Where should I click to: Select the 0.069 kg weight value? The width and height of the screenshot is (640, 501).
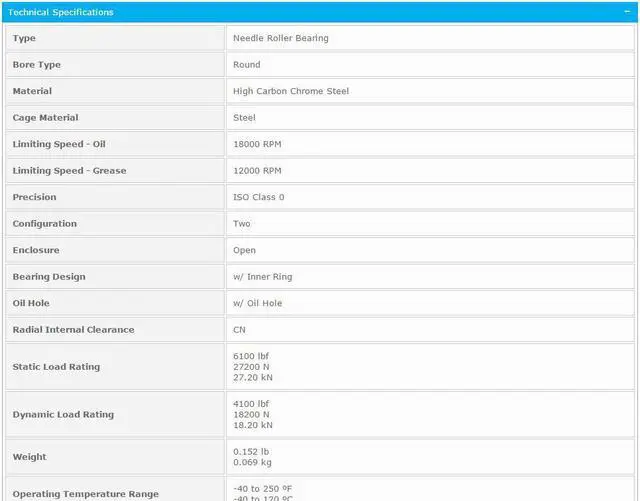[x=252, y=463]
